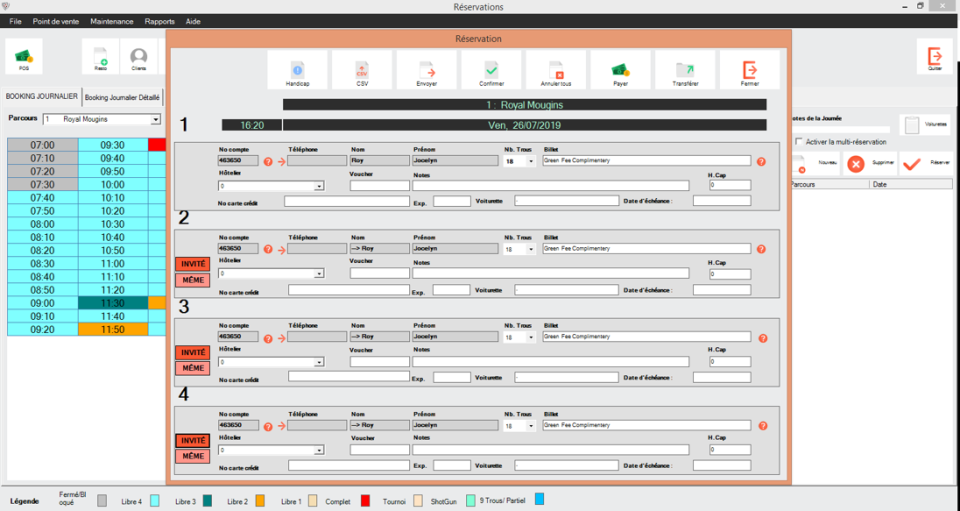
Task: Open the Parcours Royal Mougins dropdown
Action: point(156,119)
